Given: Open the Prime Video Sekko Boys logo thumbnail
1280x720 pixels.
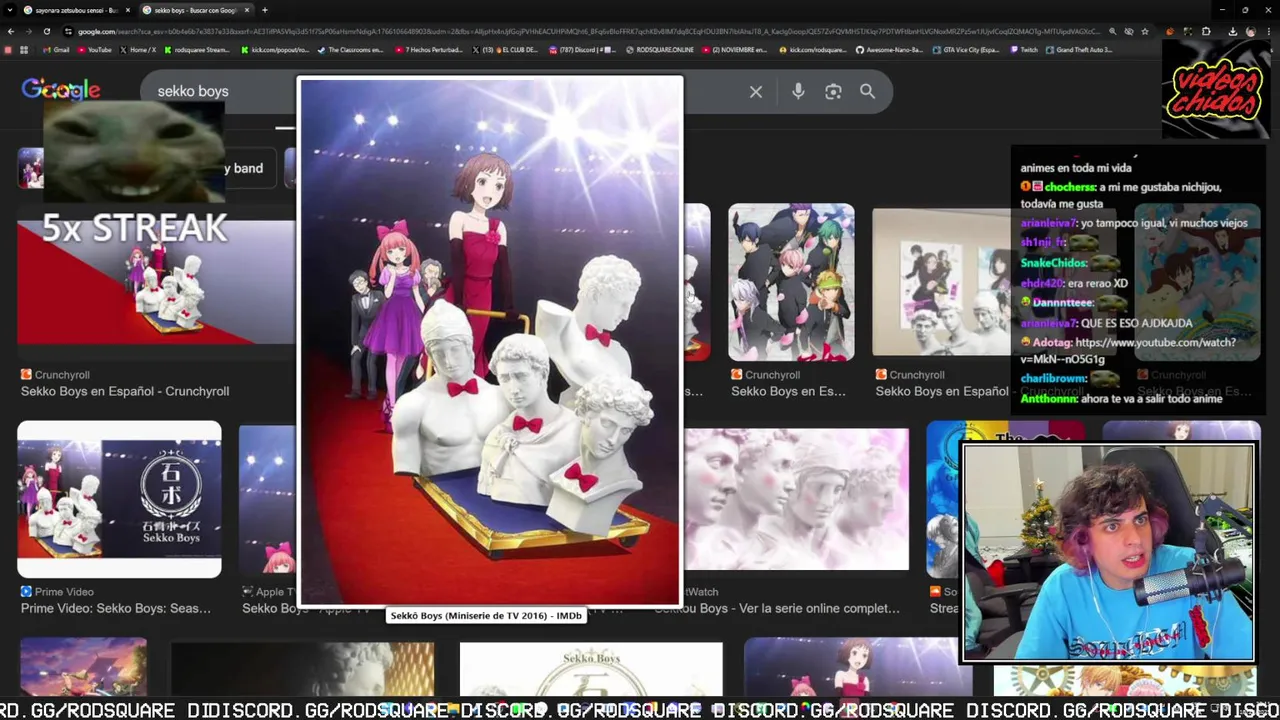Looking at the screenshot, I should 119,499.
